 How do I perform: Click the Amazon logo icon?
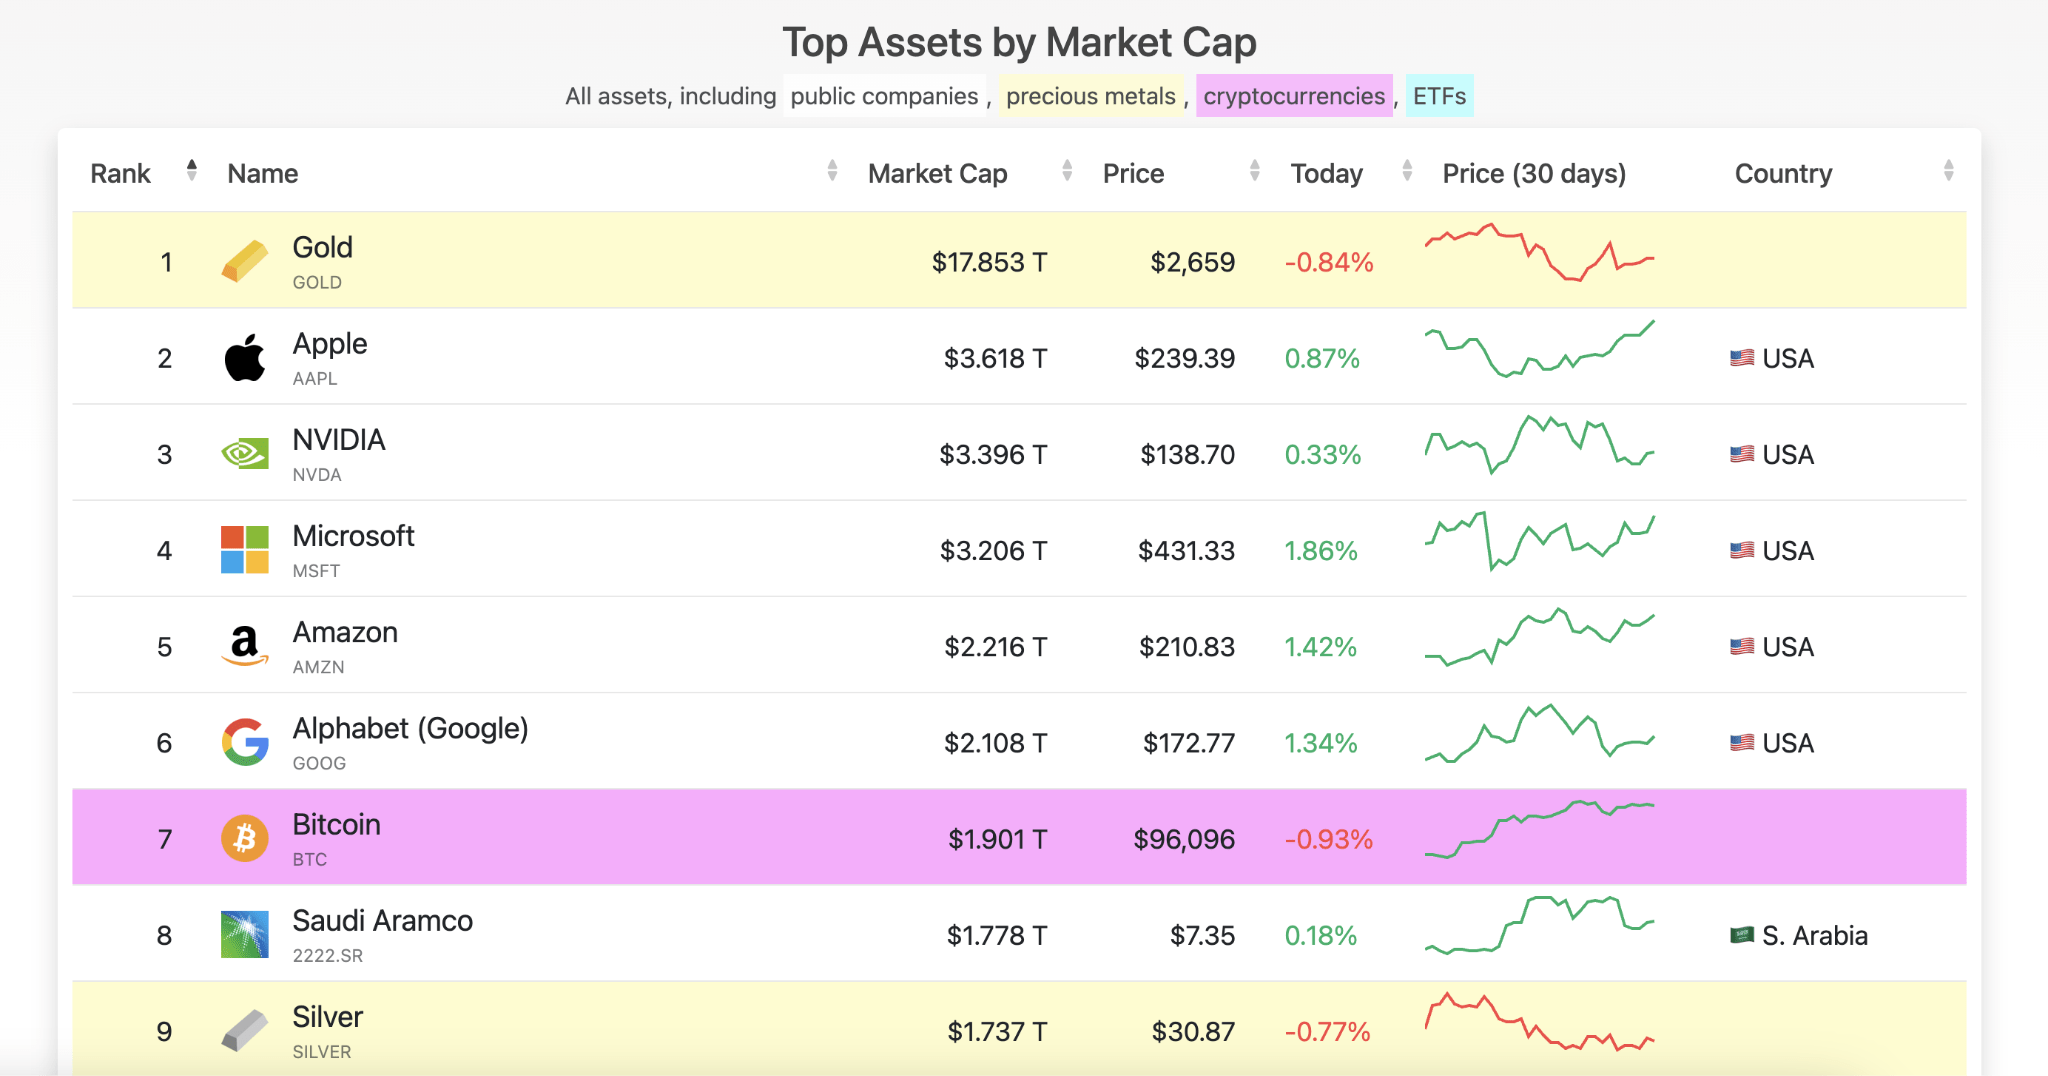[244, 645]
